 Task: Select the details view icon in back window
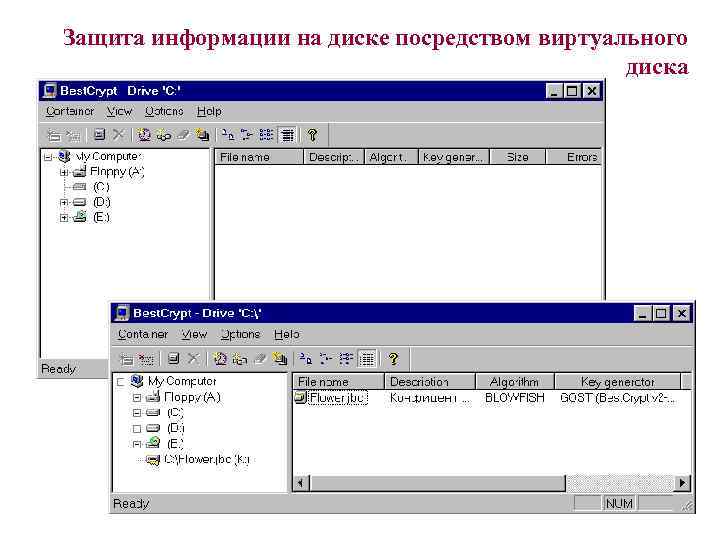288,135
